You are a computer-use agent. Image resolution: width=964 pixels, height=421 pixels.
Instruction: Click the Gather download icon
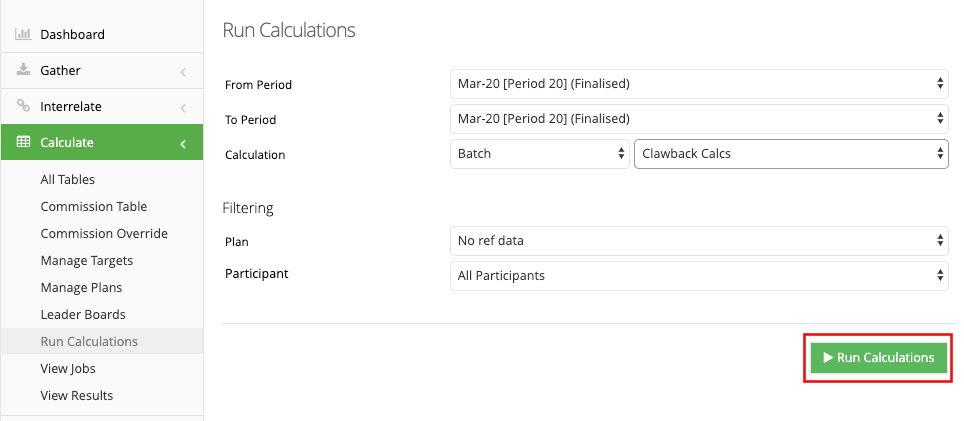(x=23, y=69)
